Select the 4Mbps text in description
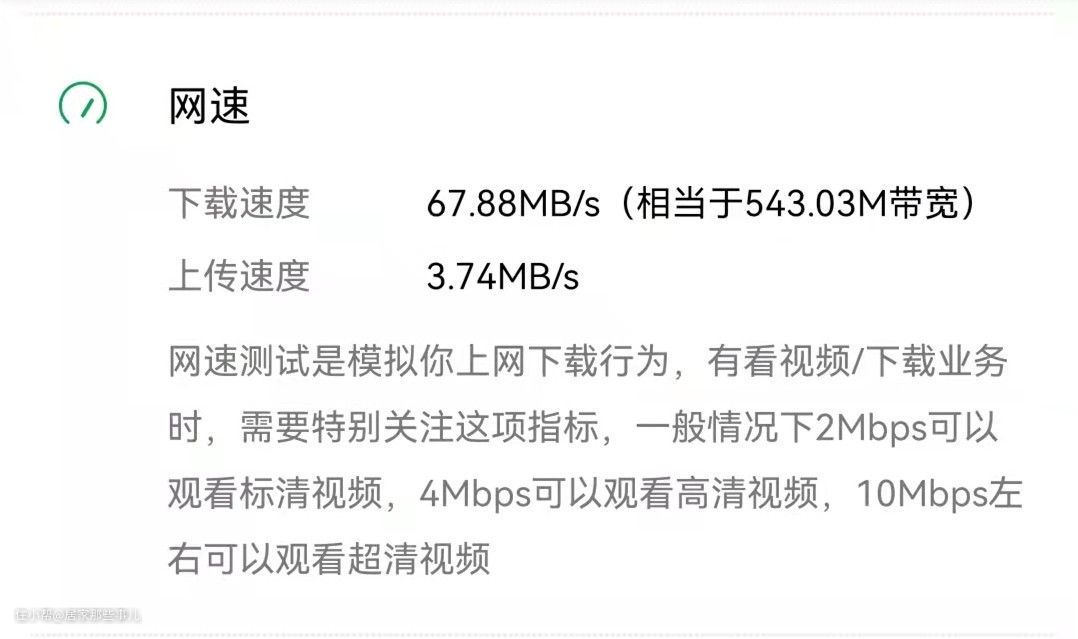Viewport: 1078px width, 639px height. (x=475, y=493)
